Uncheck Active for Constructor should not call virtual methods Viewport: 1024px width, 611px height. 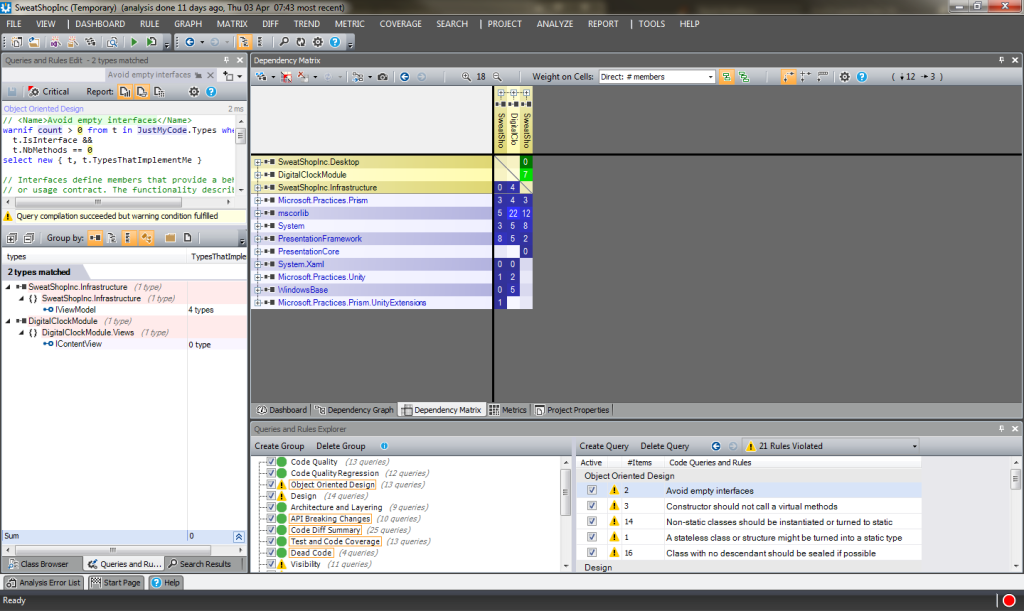point(592,506)
